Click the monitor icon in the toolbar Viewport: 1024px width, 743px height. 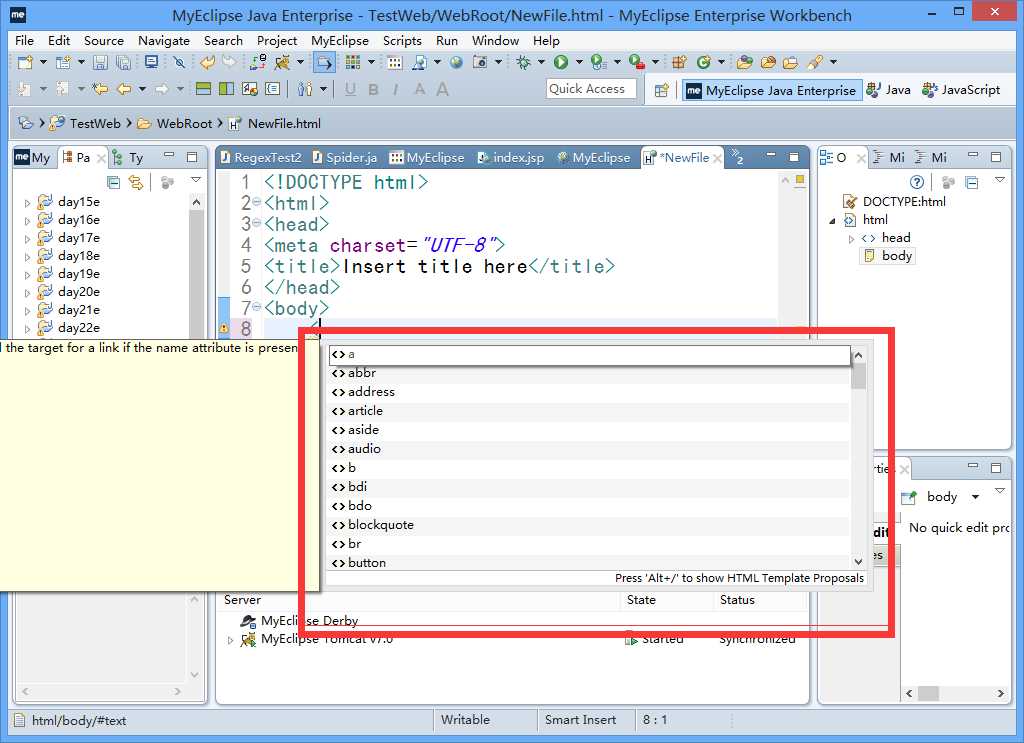tap(152, 62)
